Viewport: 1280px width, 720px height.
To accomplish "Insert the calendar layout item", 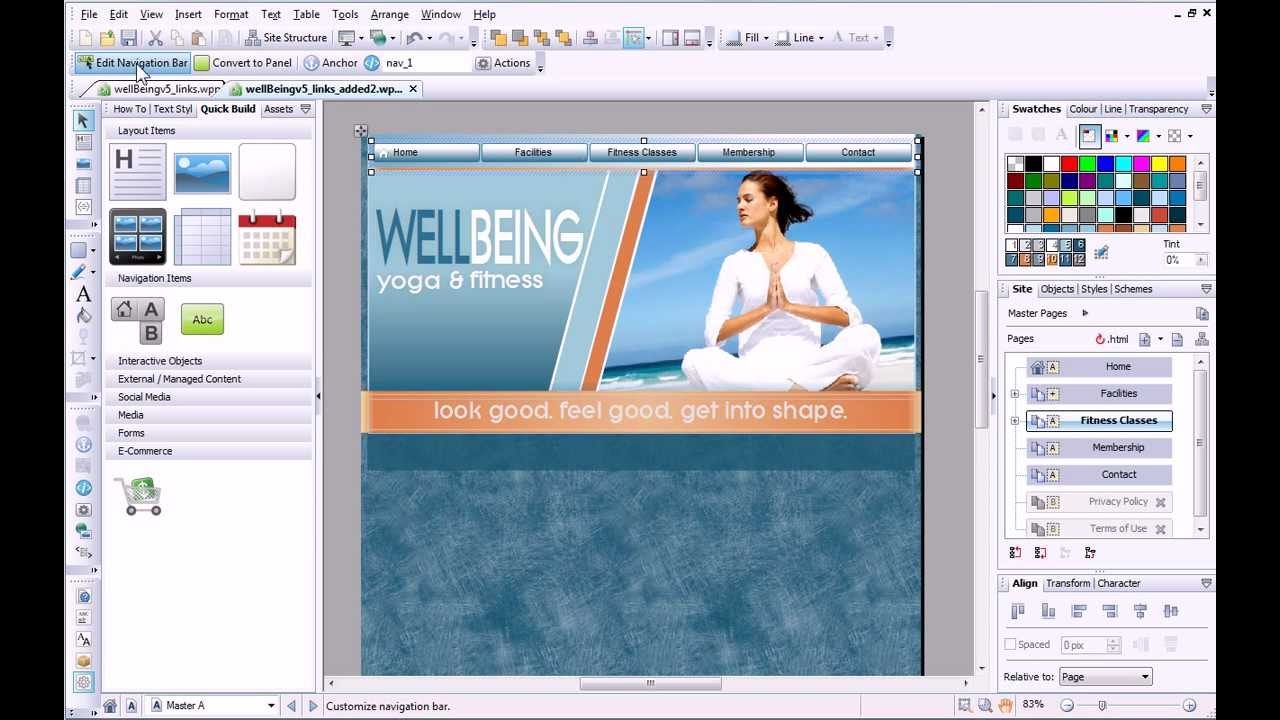I will [x=266, y=237].
